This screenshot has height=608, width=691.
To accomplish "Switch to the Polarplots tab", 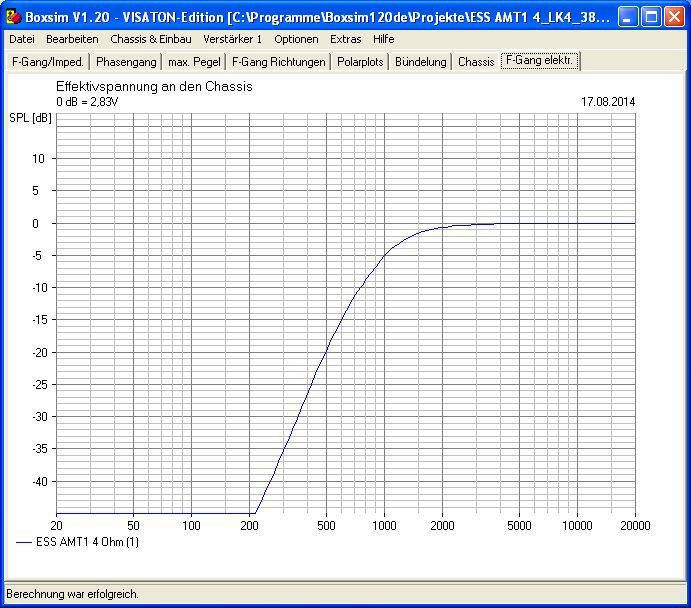I will coord(361,62).
